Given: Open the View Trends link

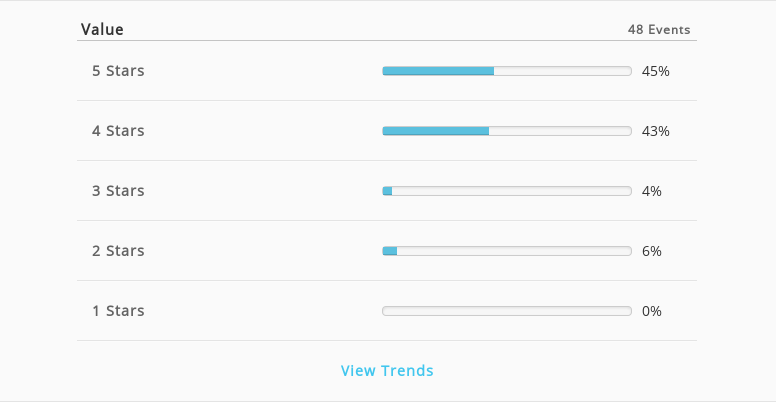Looking at the screenshot, I should 387,371.
